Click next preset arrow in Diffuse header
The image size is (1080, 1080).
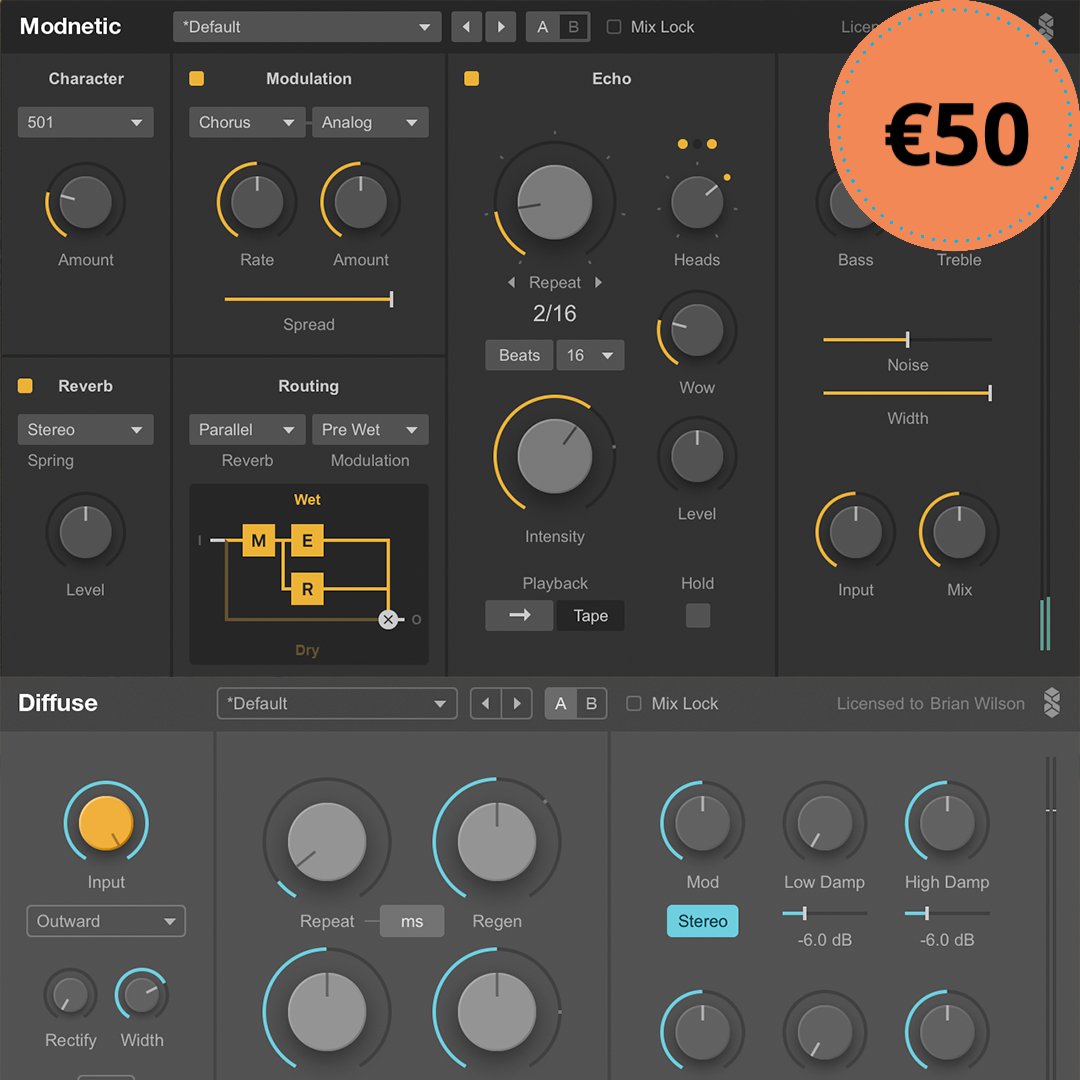tap(517, 703)
